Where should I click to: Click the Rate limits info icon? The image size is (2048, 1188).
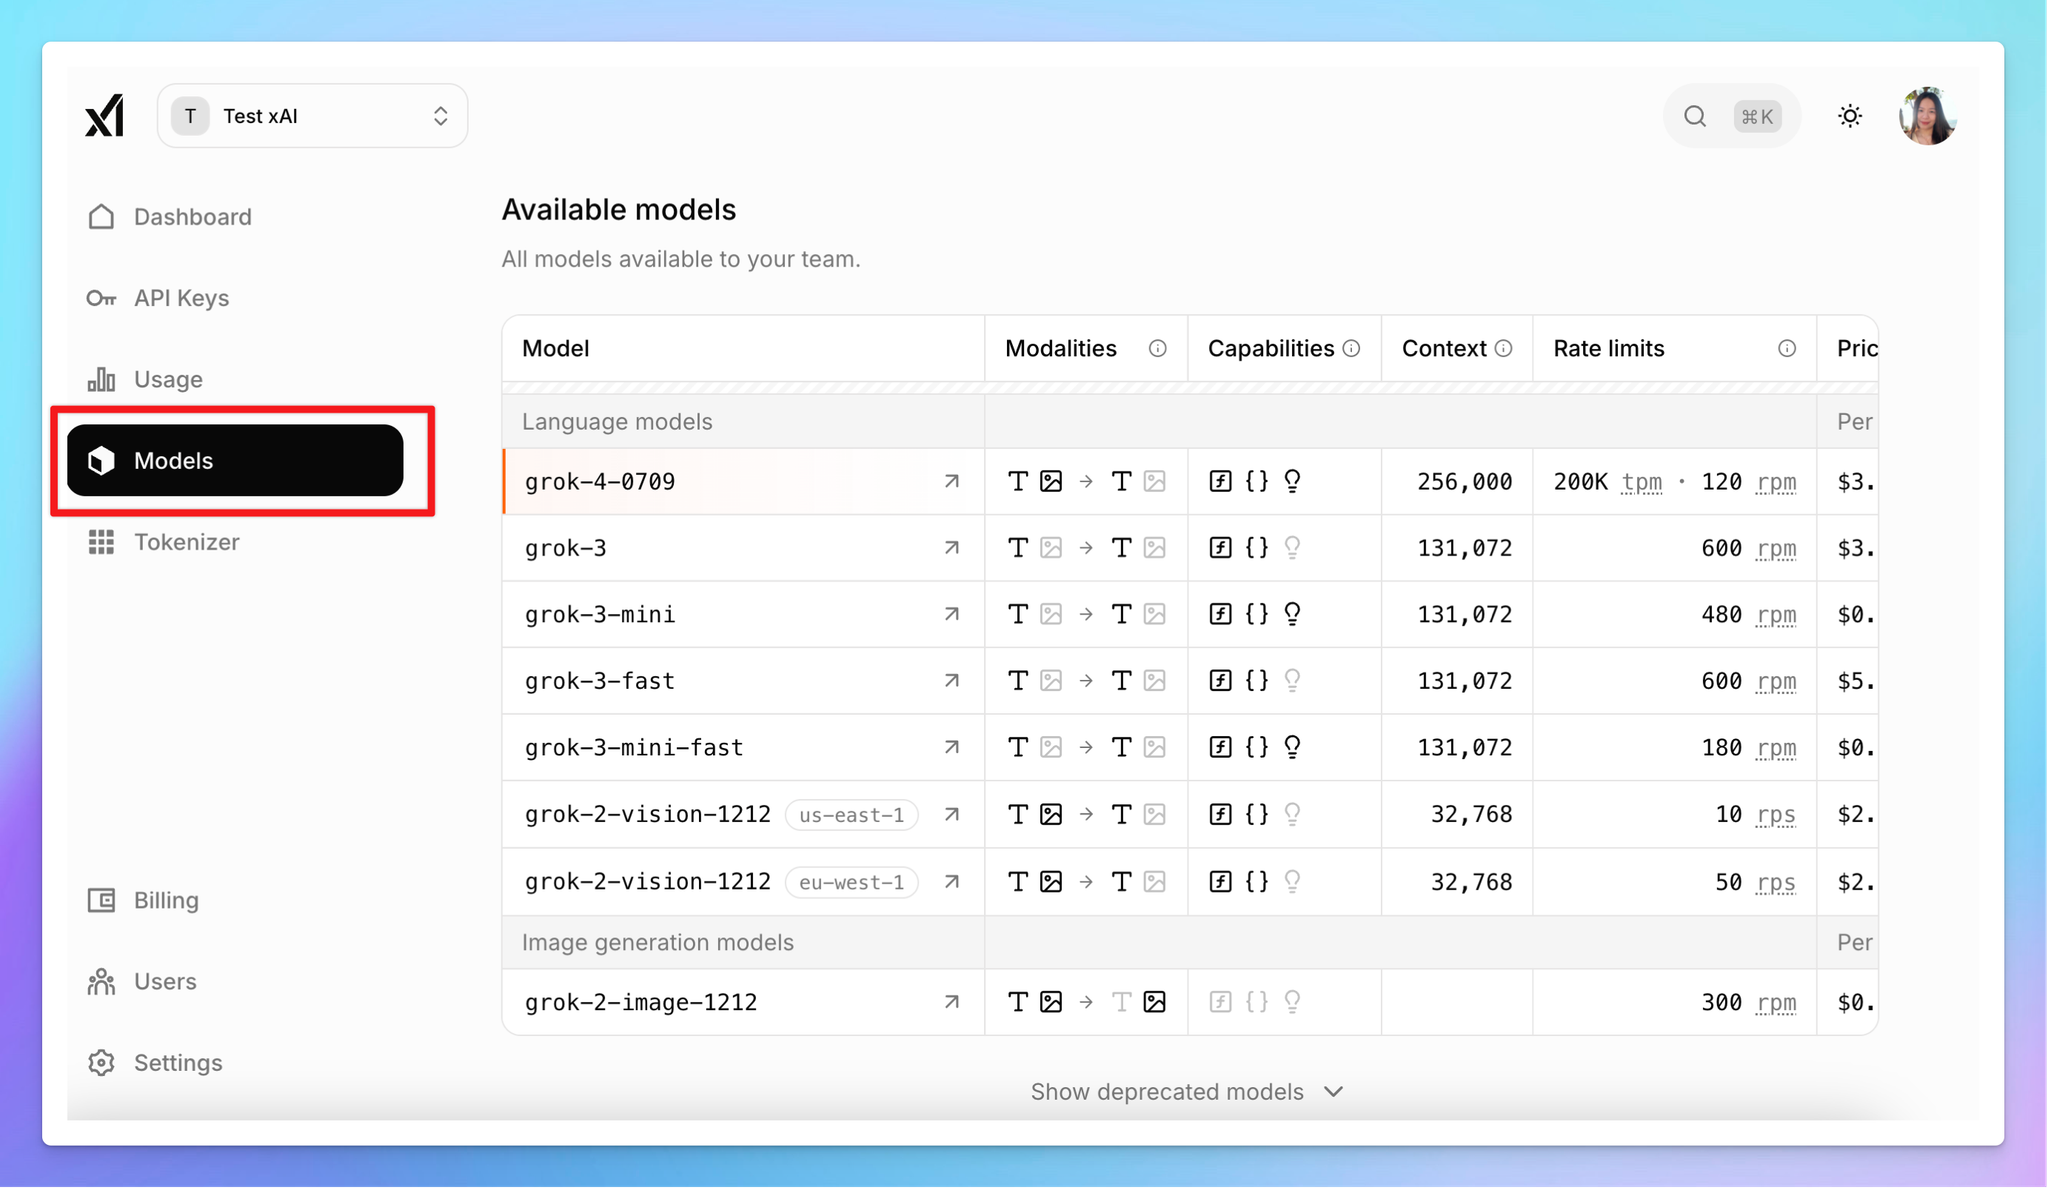[x=1787, y=348]
